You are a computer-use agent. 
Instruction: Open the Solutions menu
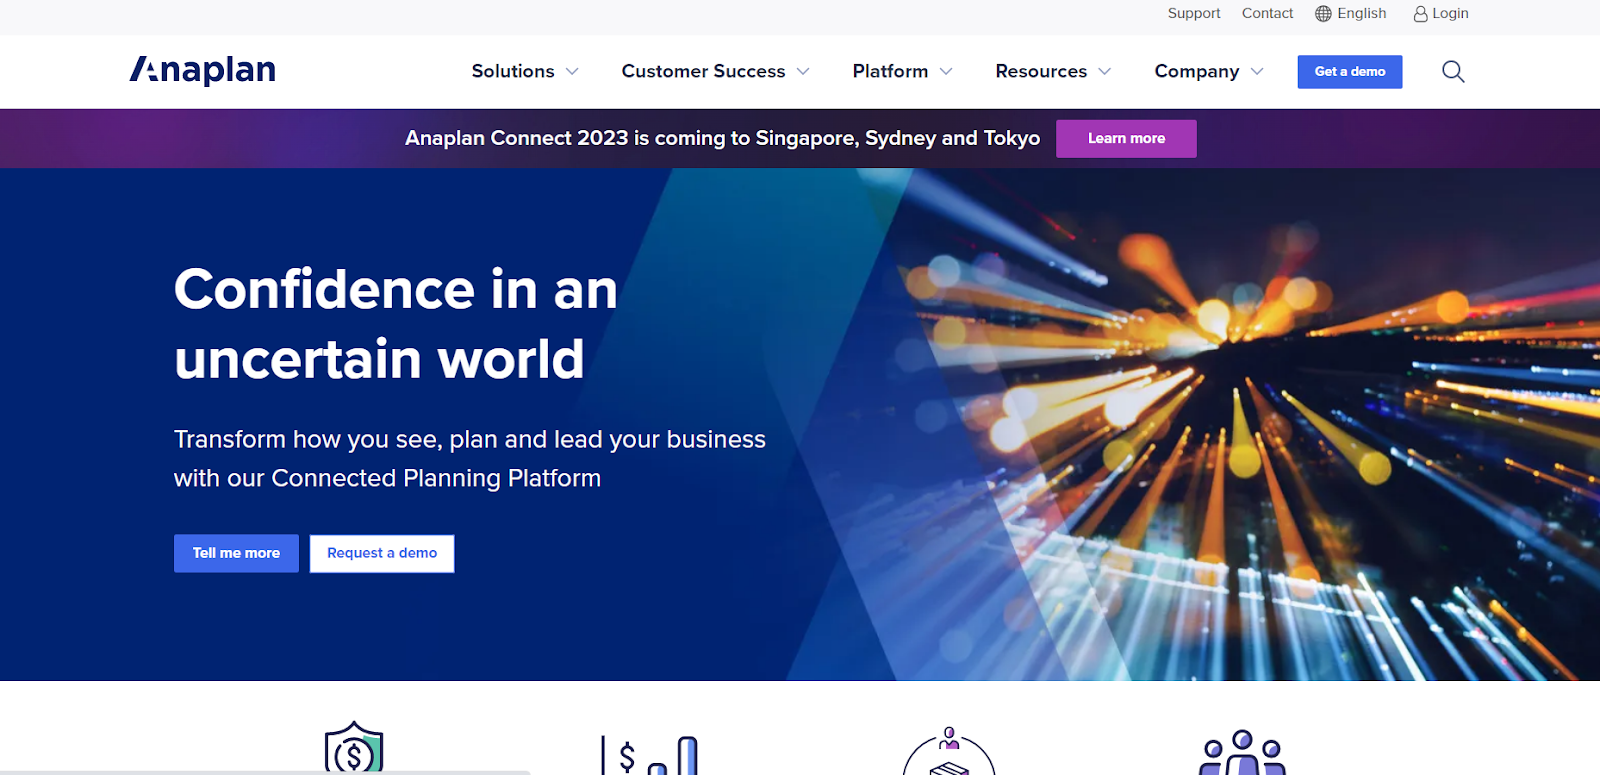point(513,71)
